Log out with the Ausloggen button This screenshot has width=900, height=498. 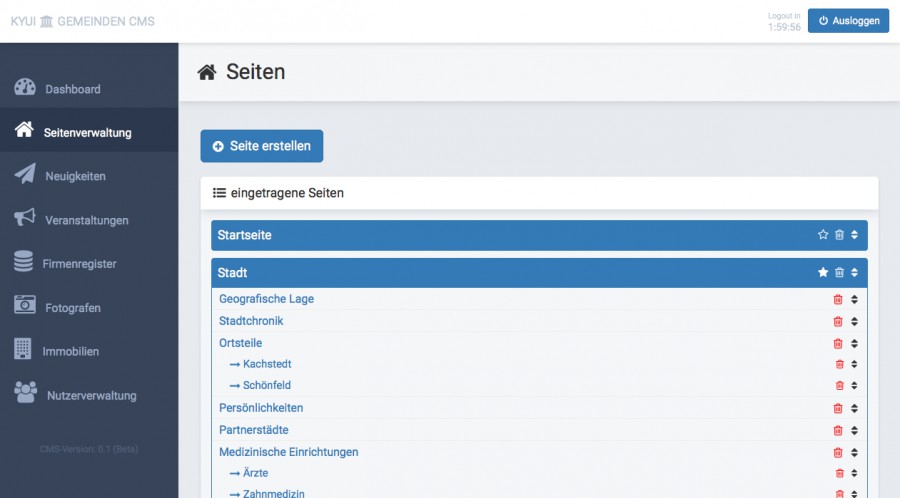[847, 20]
